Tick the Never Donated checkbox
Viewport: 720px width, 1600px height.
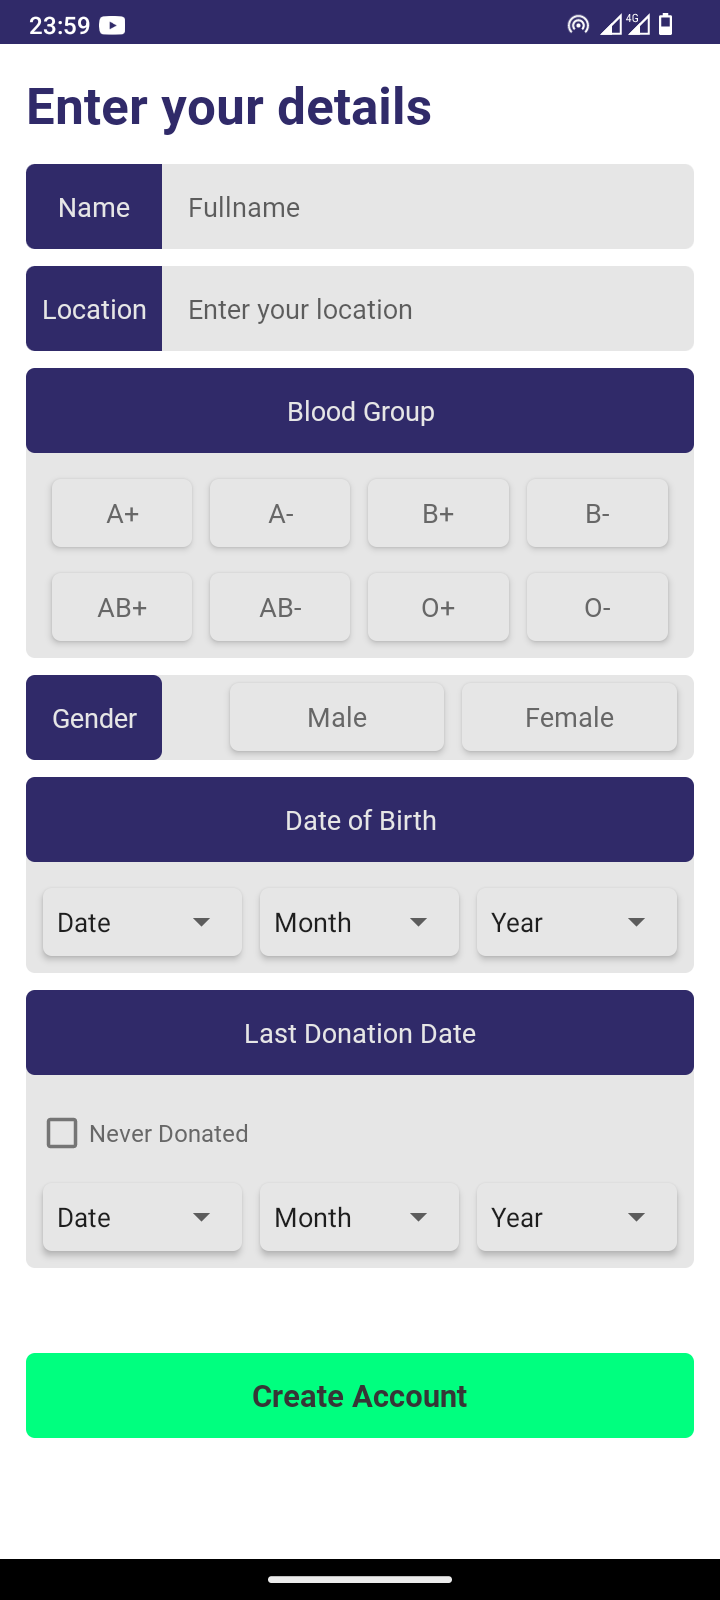click(62, 1133)
